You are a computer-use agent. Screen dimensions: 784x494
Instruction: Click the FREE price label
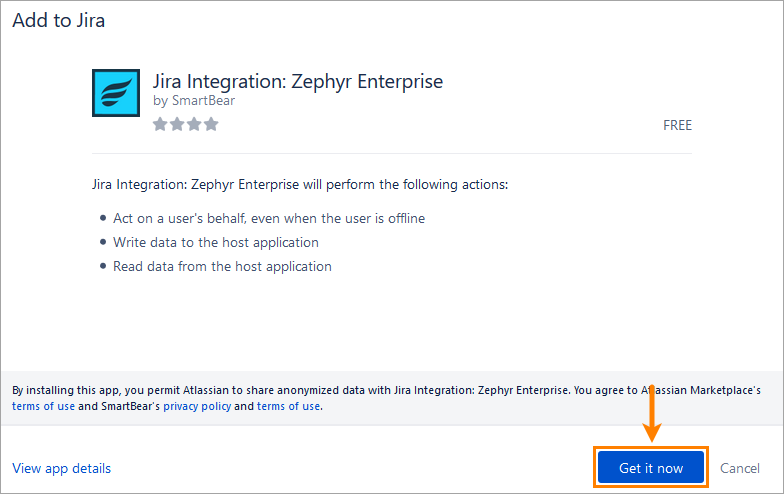coord(677,126)
